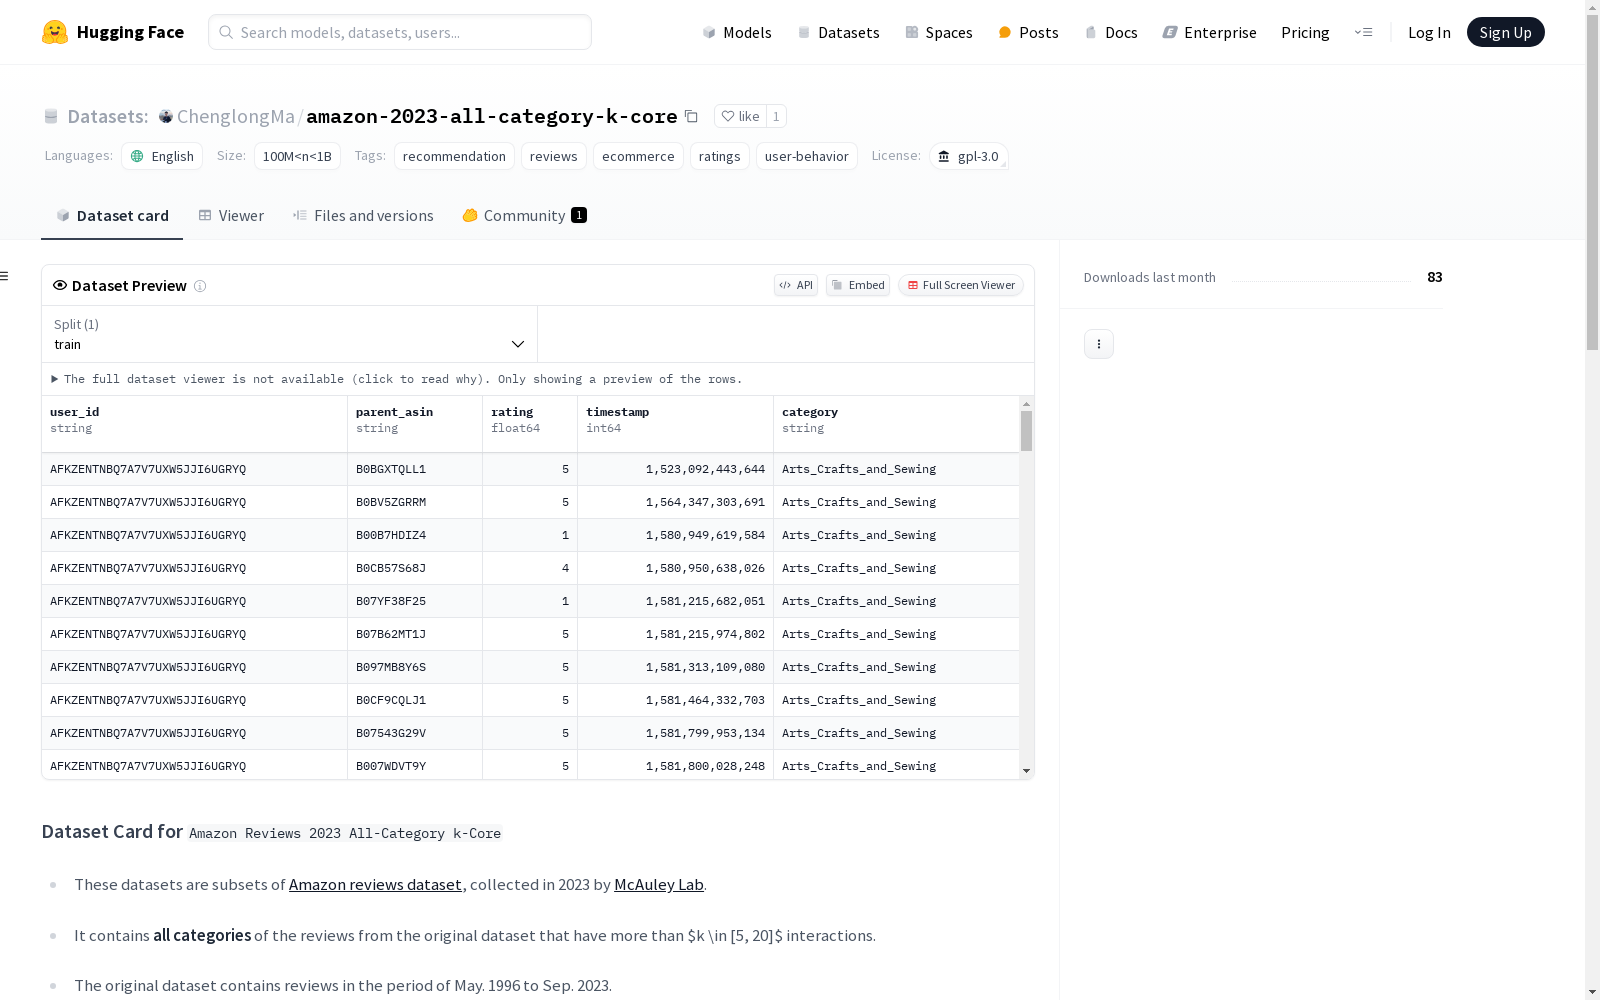The width and height of the screenshot is (1600, 1000).
Task: Click the amazon-2023-all-category-k-core dataset title
Action: coord(492,116)
